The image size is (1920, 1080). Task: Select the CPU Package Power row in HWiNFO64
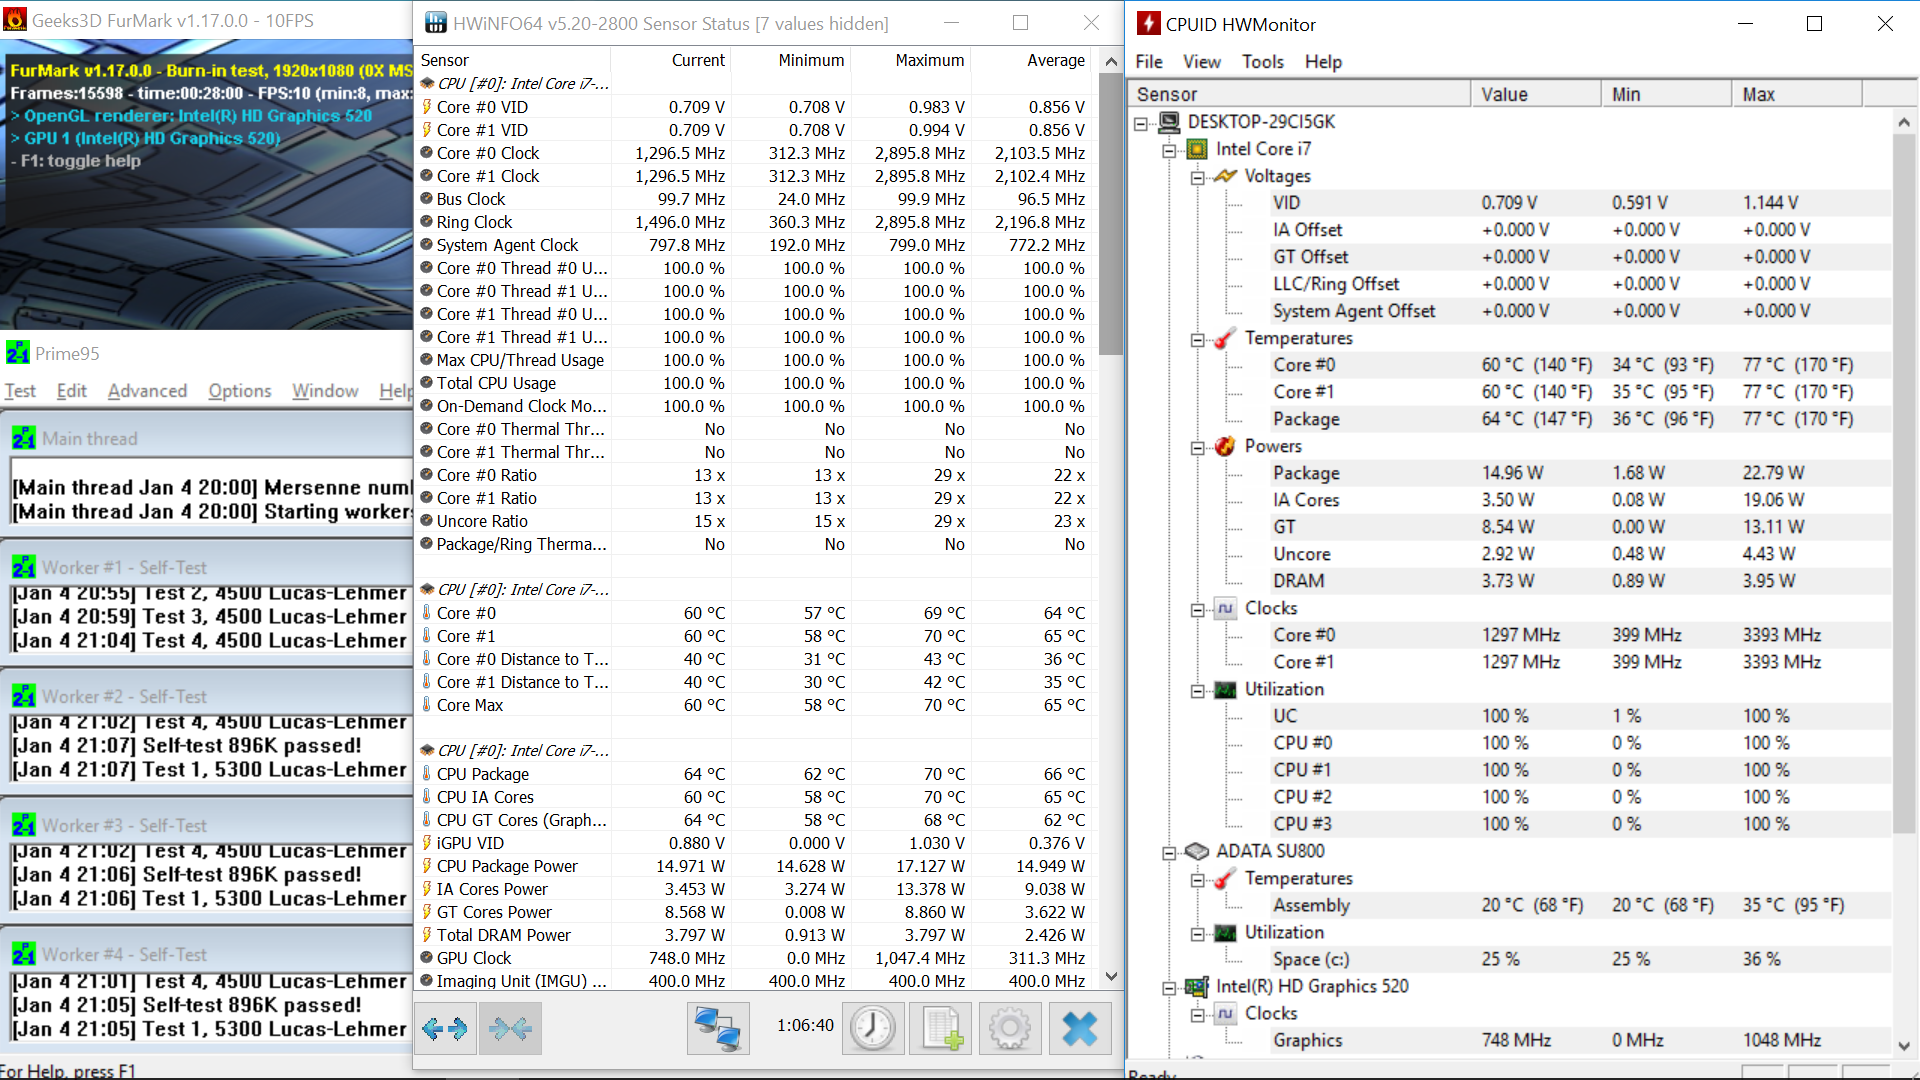click(755, 866)
